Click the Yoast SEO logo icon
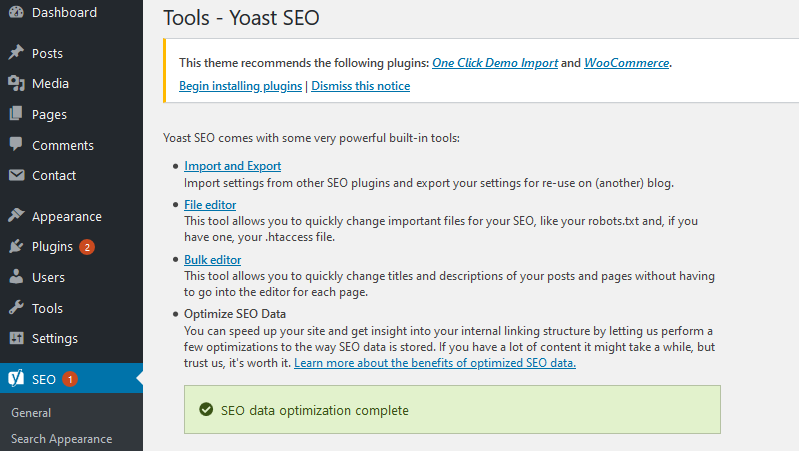The width and height of the screenshot is (799, 451). click(16, 378)
